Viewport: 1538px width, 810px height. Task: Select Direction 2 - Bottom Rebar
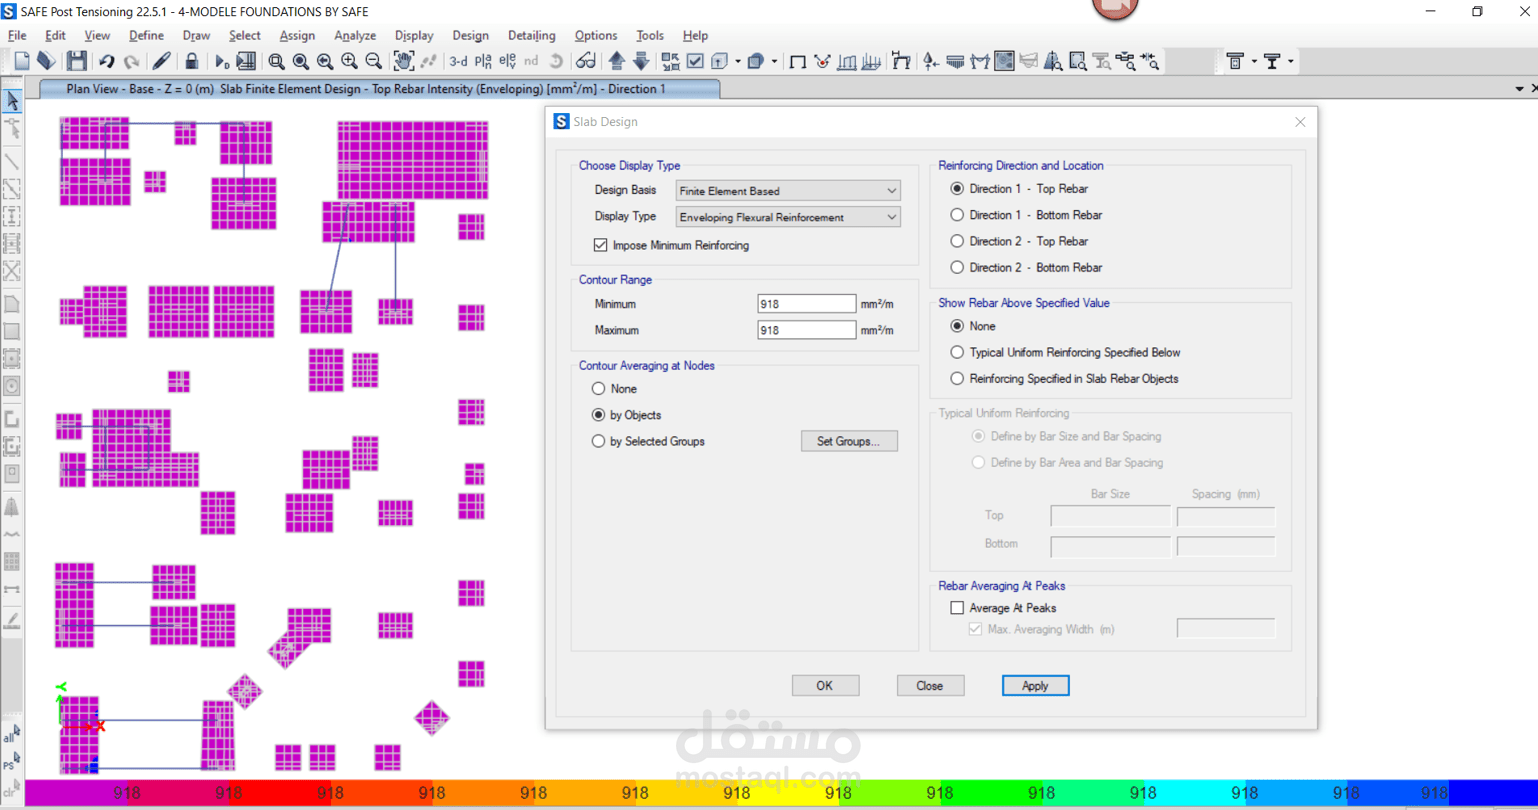tap(1025, 267)
